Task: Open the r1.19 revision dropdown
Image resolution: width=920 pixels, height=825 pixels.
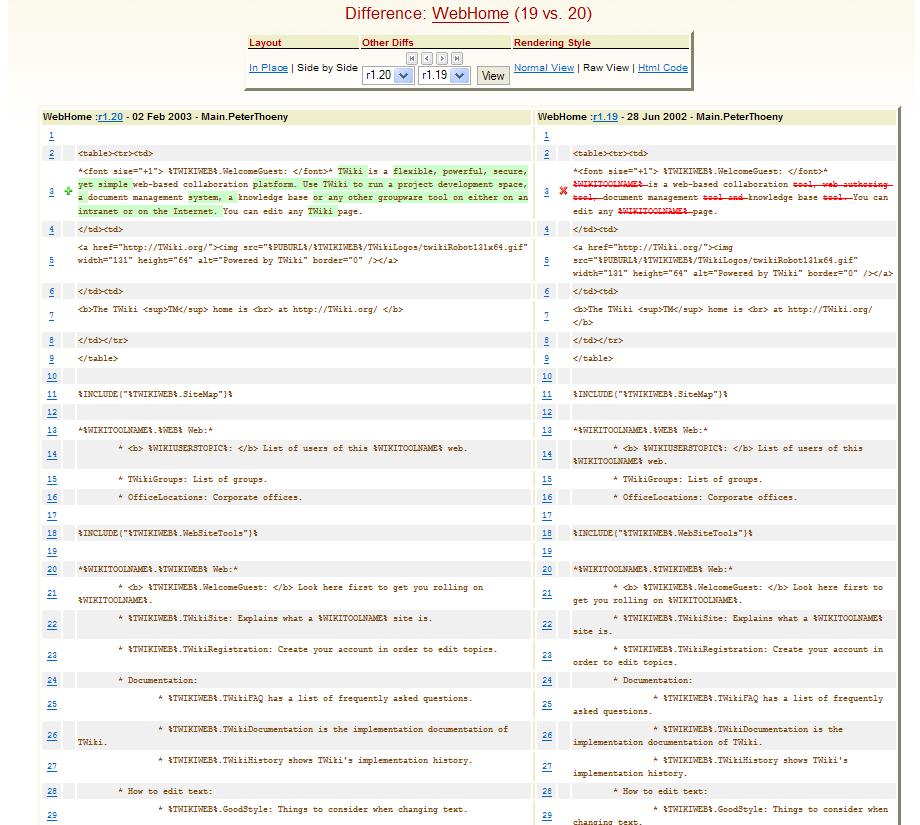Action: (x=444, y=75)
